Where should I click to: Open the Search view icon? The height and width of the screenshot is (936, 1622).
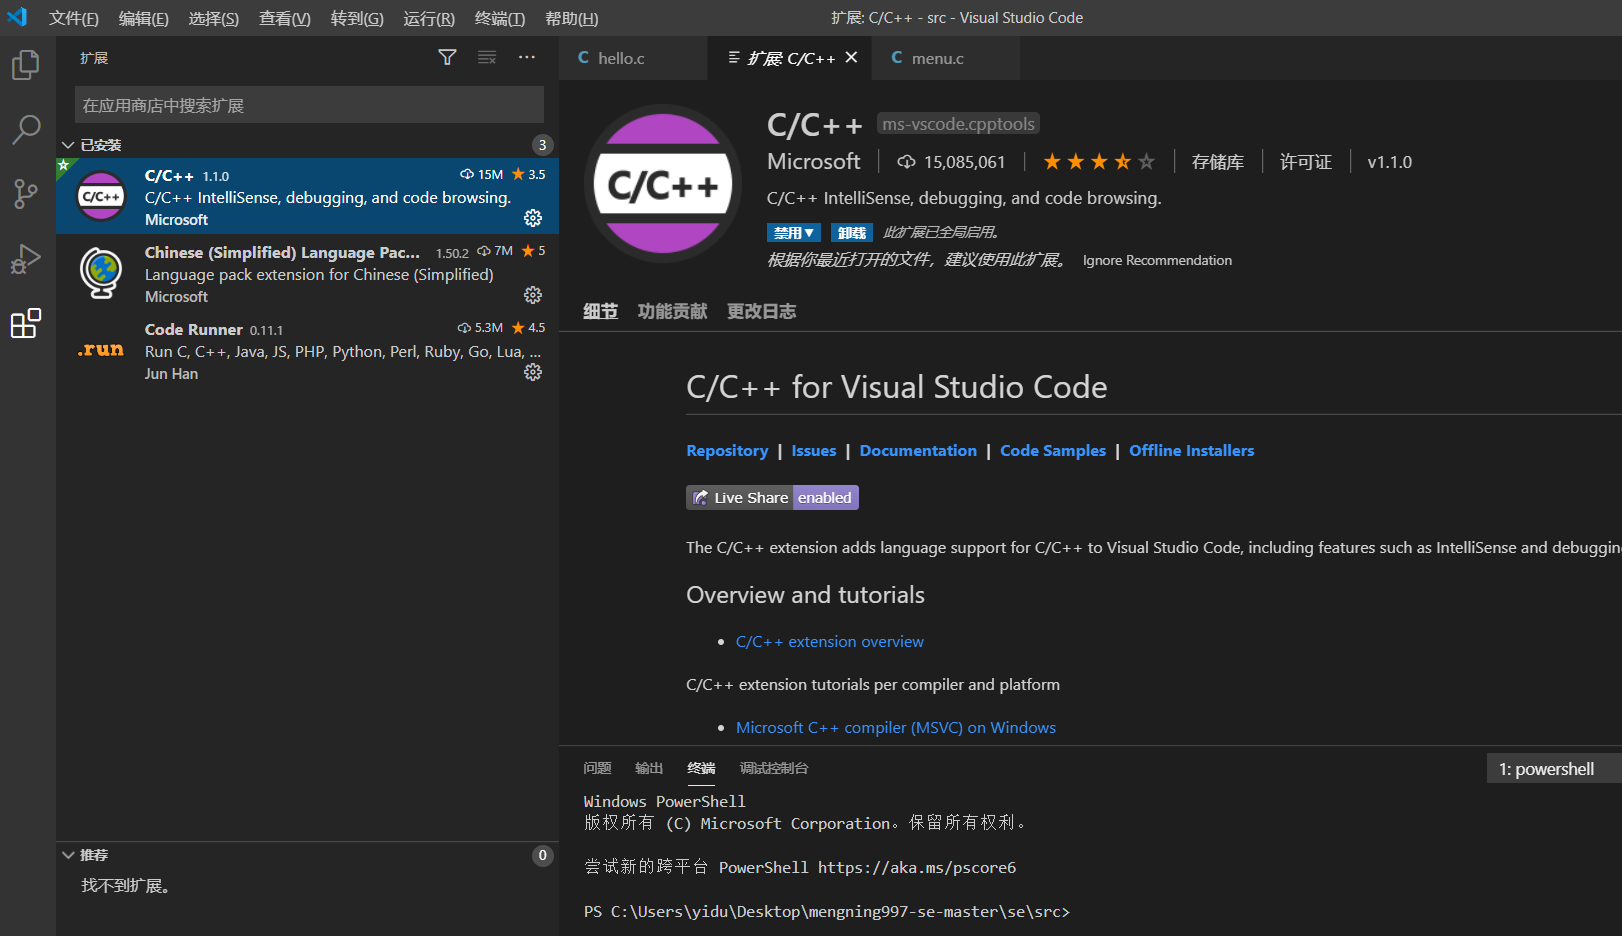point(26,129)
